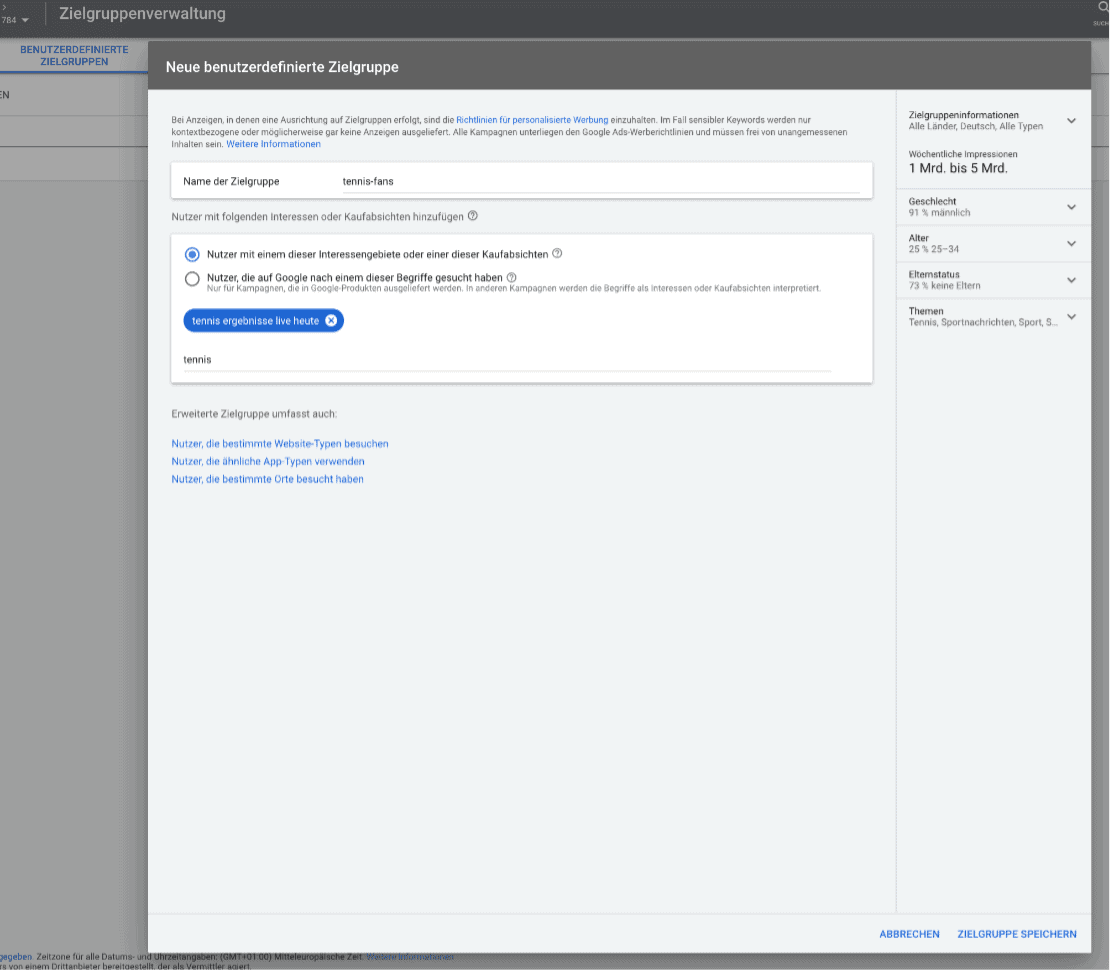1112x974 pixels.
Task: Switch to Benutzerdefinierte Zielgruppen tab
Action: pos(74,55)
